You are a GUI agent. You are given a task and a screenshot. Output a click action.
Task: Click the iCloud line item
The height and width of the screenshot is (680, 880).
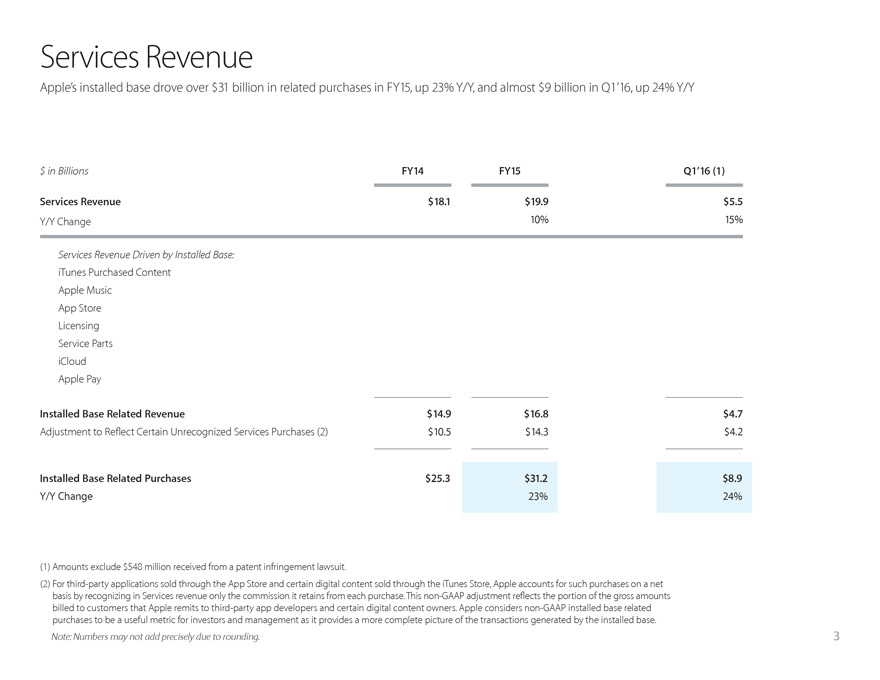click(x=72, y=361)
